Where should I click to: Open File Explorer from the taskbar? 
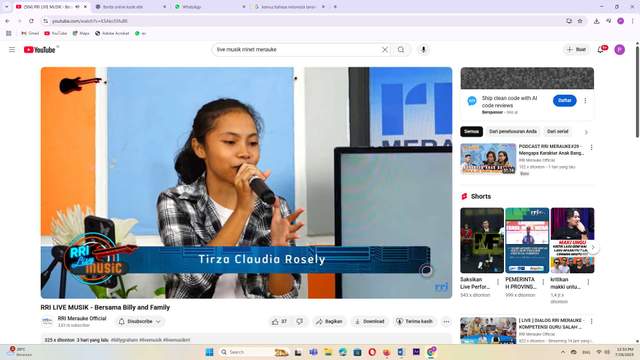328,352
